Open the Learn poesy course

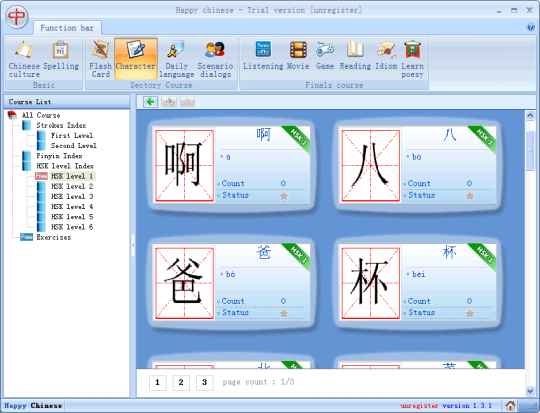tap(412, 59)
